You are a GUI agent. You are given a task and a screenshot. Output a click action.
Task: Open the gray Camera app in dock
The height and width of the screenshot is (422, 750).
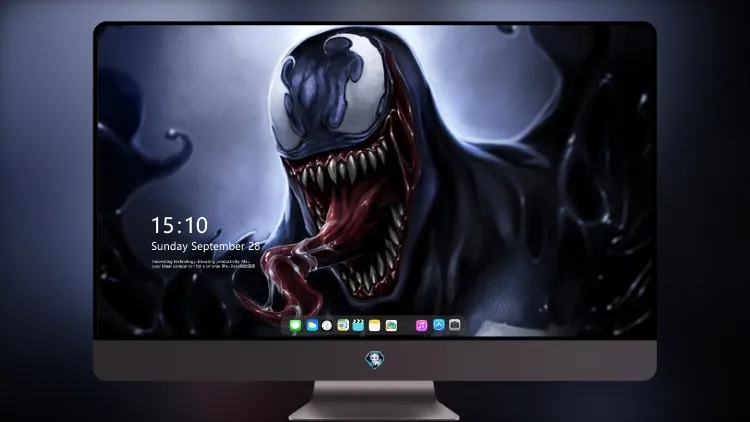point(455,325)
